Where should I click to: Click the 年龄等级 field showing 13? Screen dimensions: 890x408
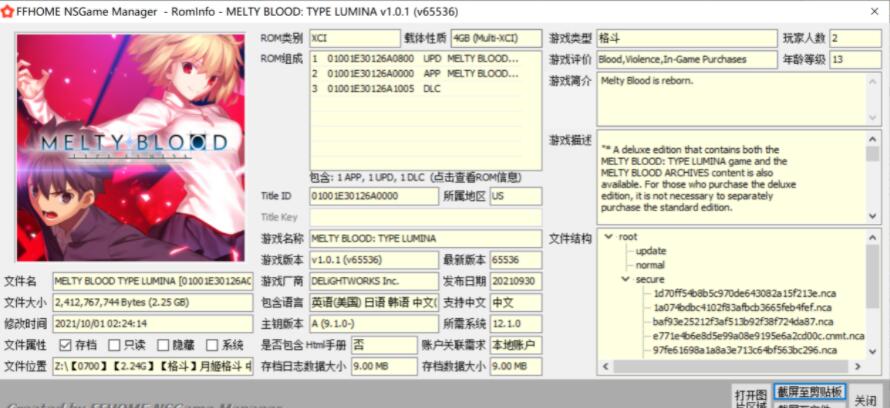(855, 60)
